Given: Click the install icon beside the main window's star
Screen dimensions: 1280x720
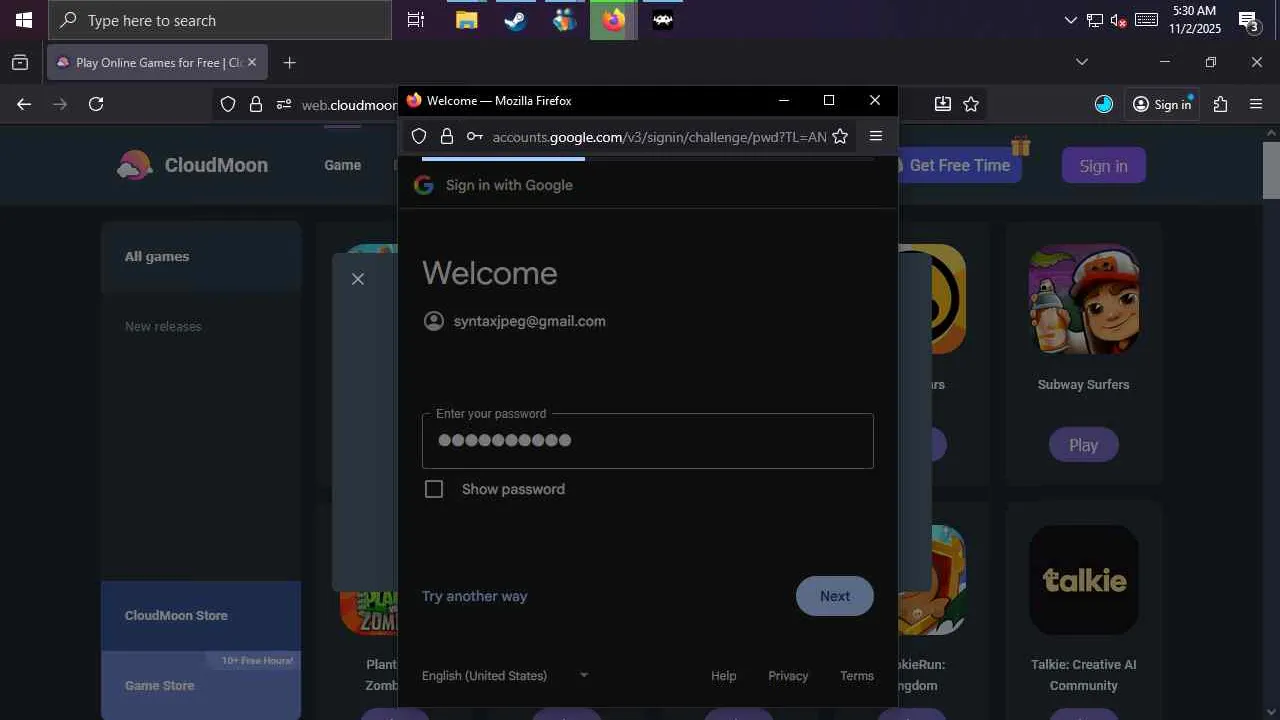Looking at the screenshot, I should (942, 104).
